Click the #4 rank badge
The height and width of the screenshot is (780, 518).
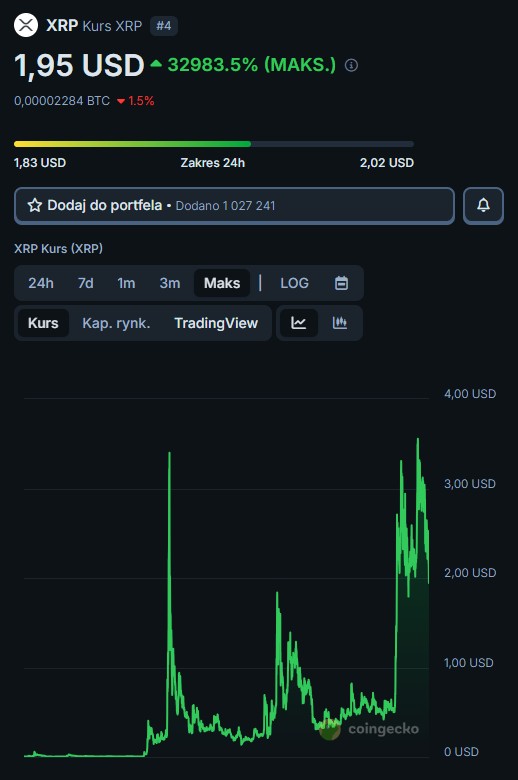click(x=164, y=25)
